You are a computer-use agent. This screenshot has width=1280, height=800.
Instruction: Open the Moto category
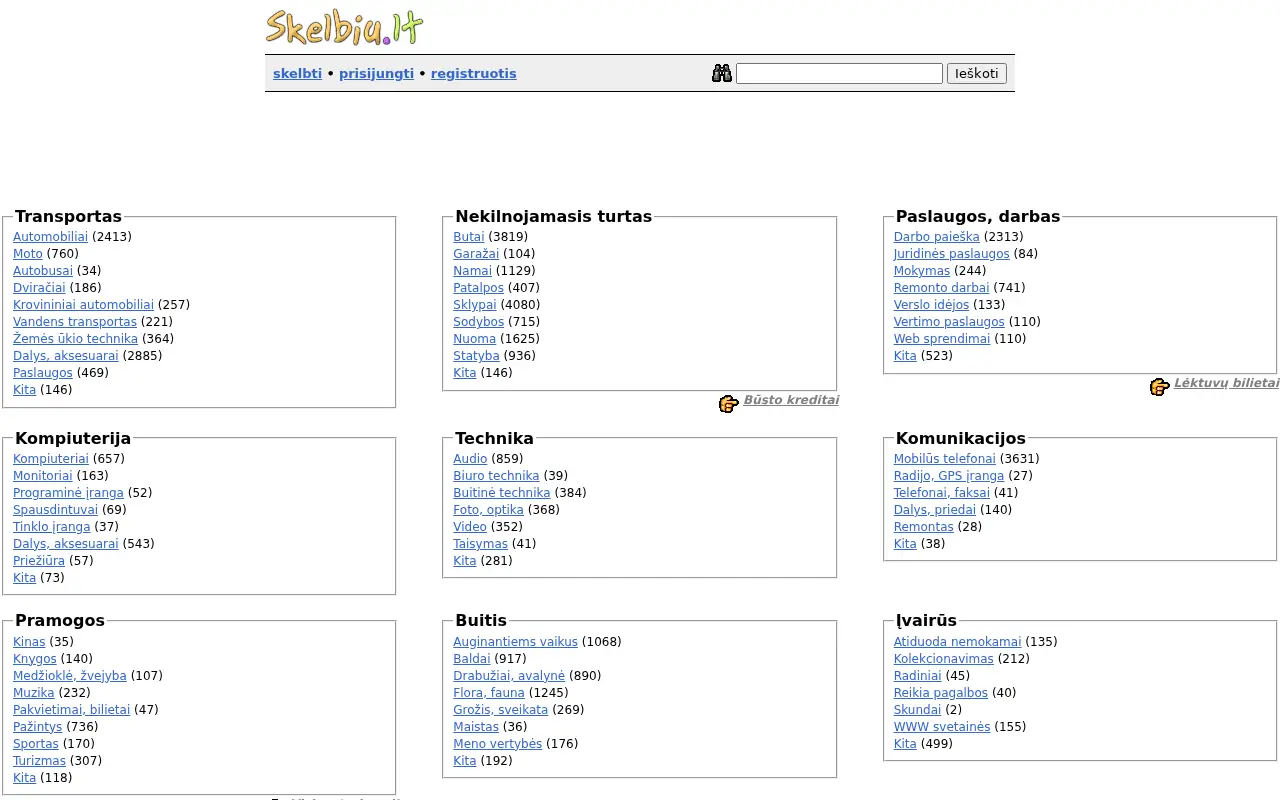coord(28,254)
